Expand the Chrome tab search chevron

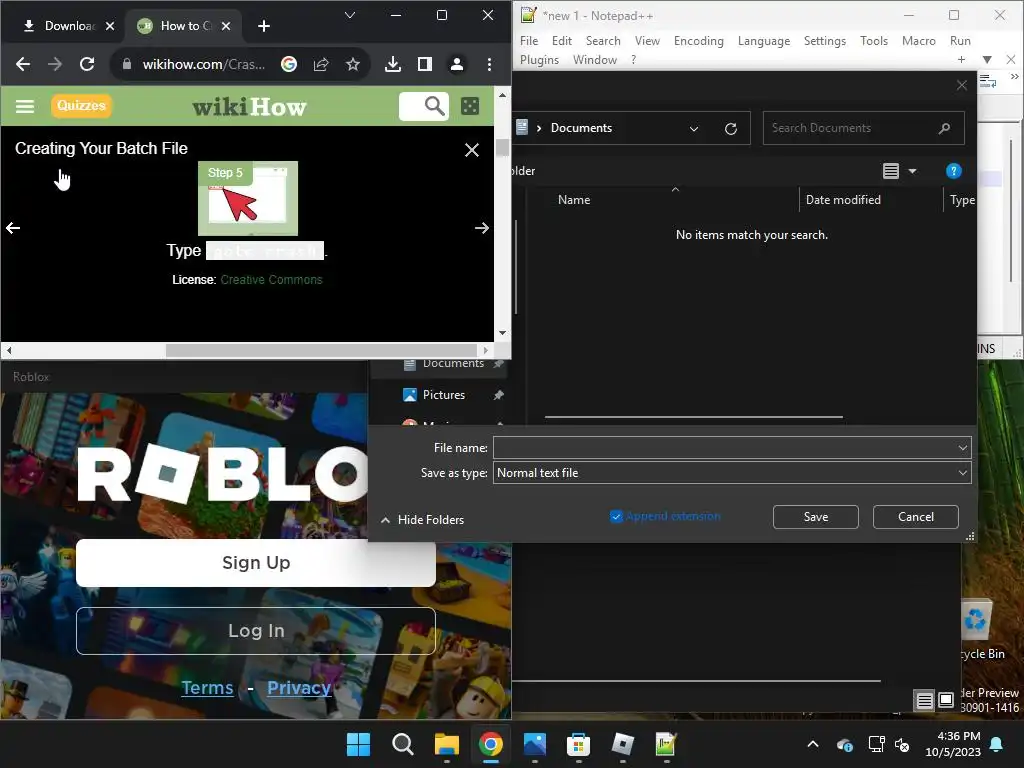tap(350, 15)
